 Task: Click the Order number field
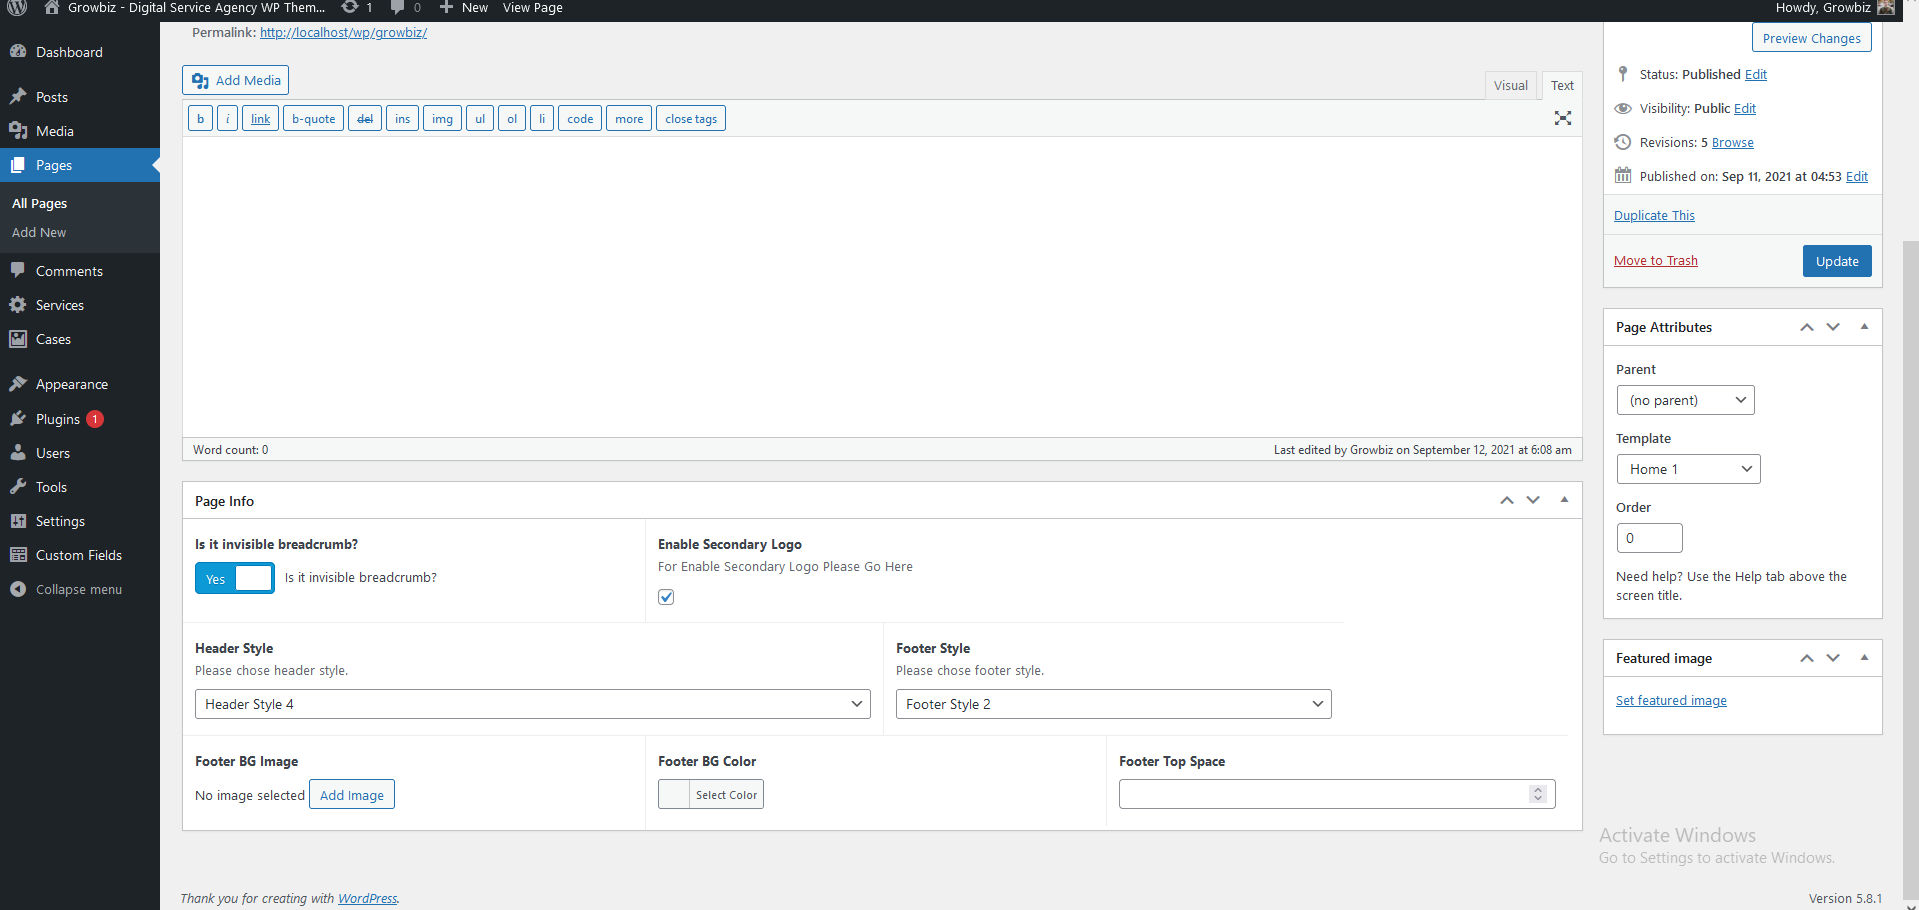coord(1649,538)
